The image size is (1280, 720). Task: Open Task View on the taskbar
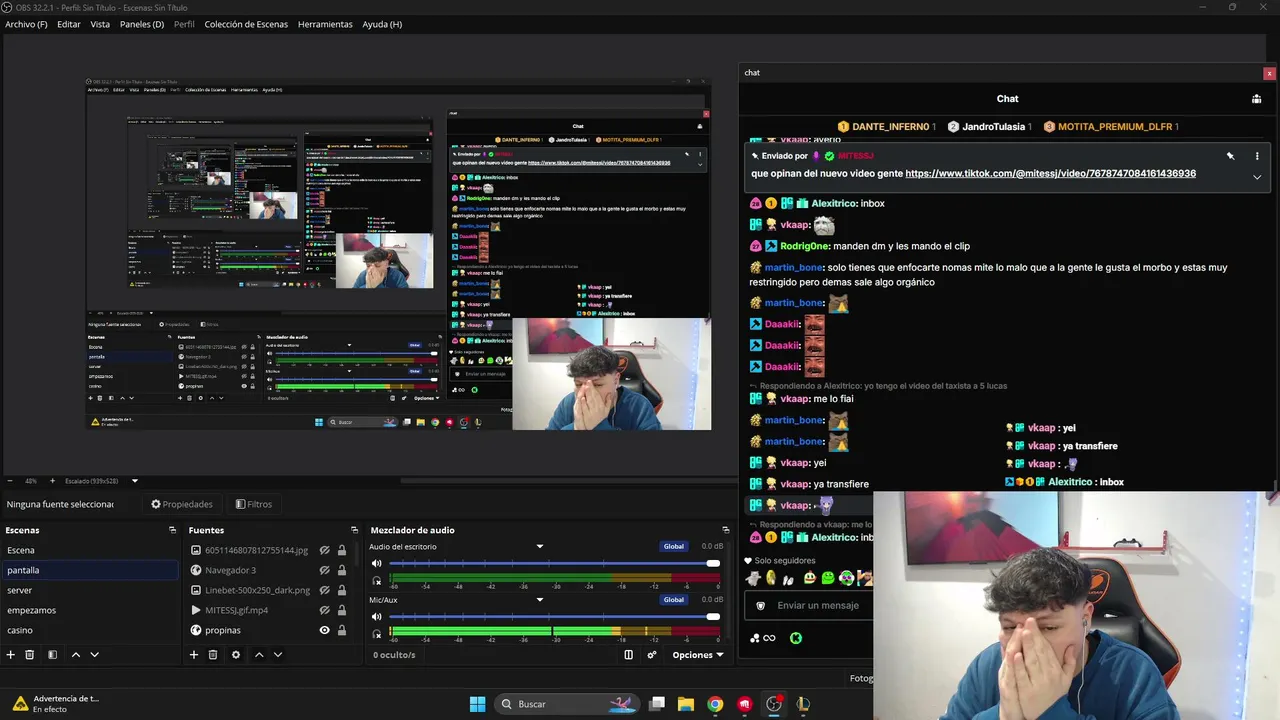click(657, 704)
